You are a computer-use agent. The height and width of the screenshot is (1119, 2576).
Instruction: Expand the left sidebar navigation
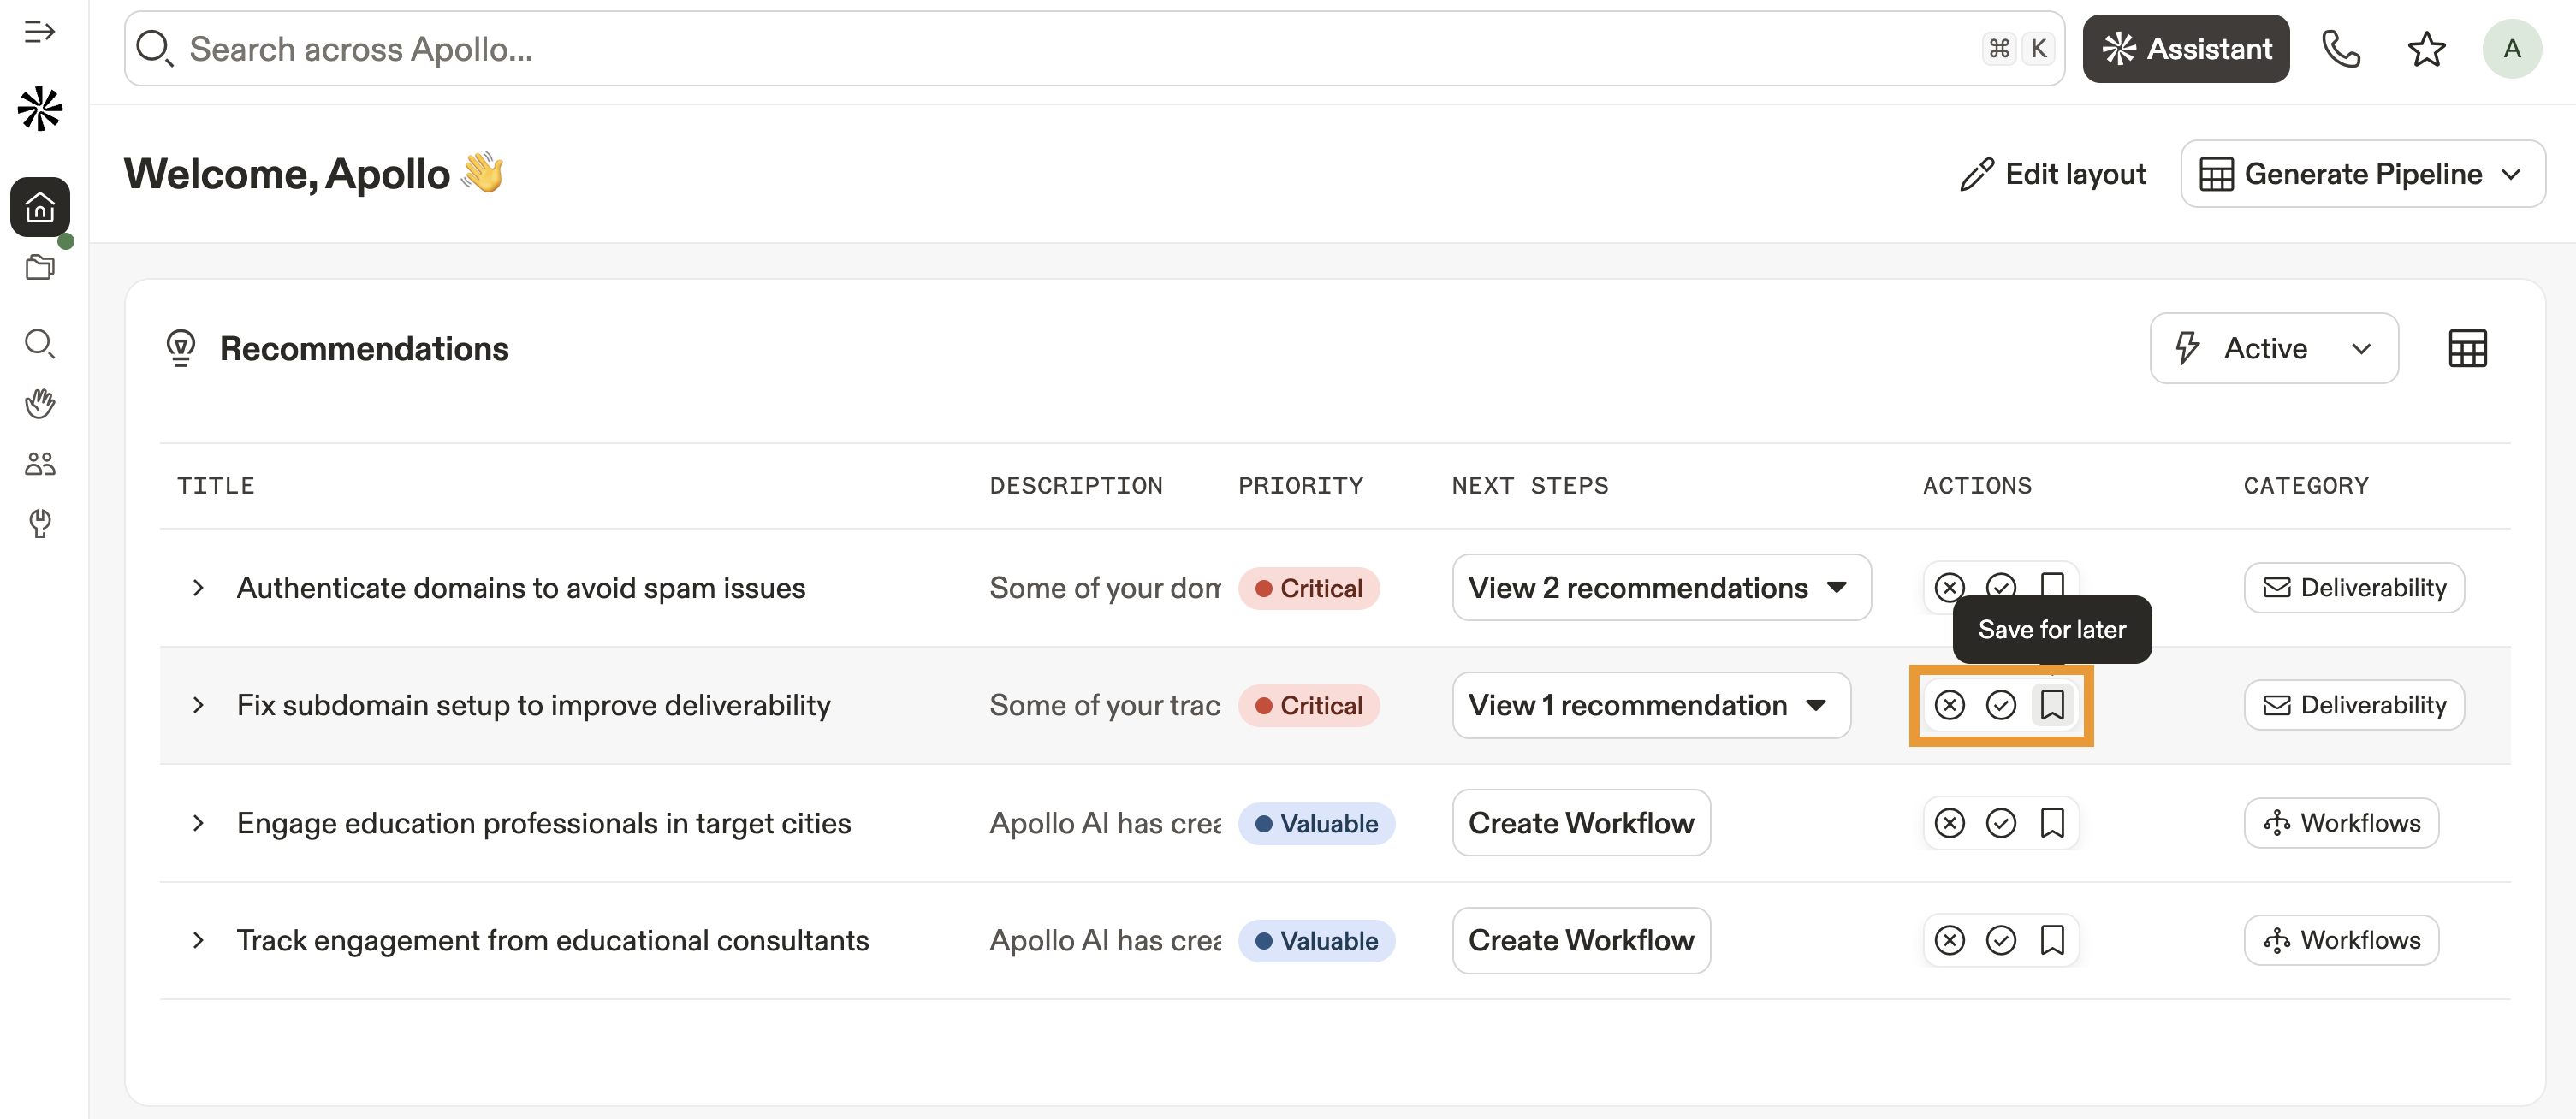(x=39, y=32)
